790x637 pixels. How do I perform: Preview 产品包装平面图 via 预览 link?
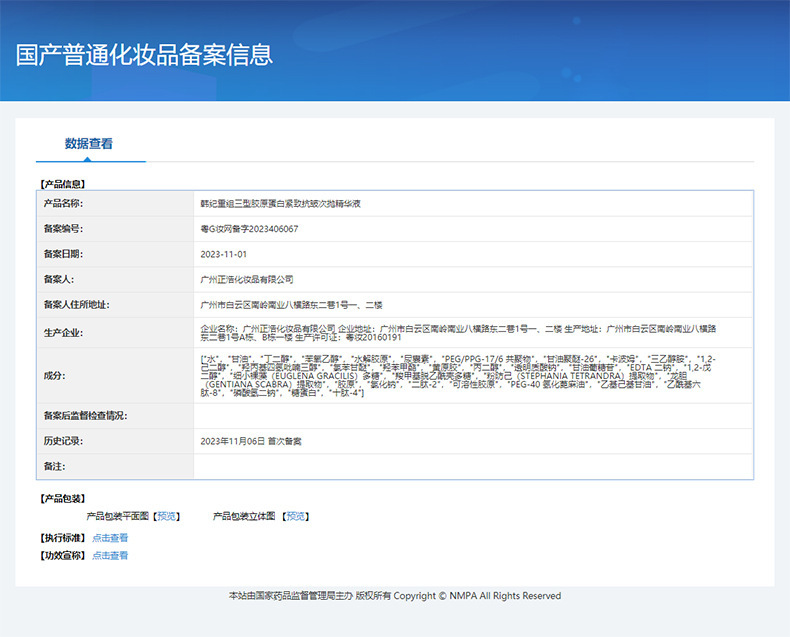[167, 516]
